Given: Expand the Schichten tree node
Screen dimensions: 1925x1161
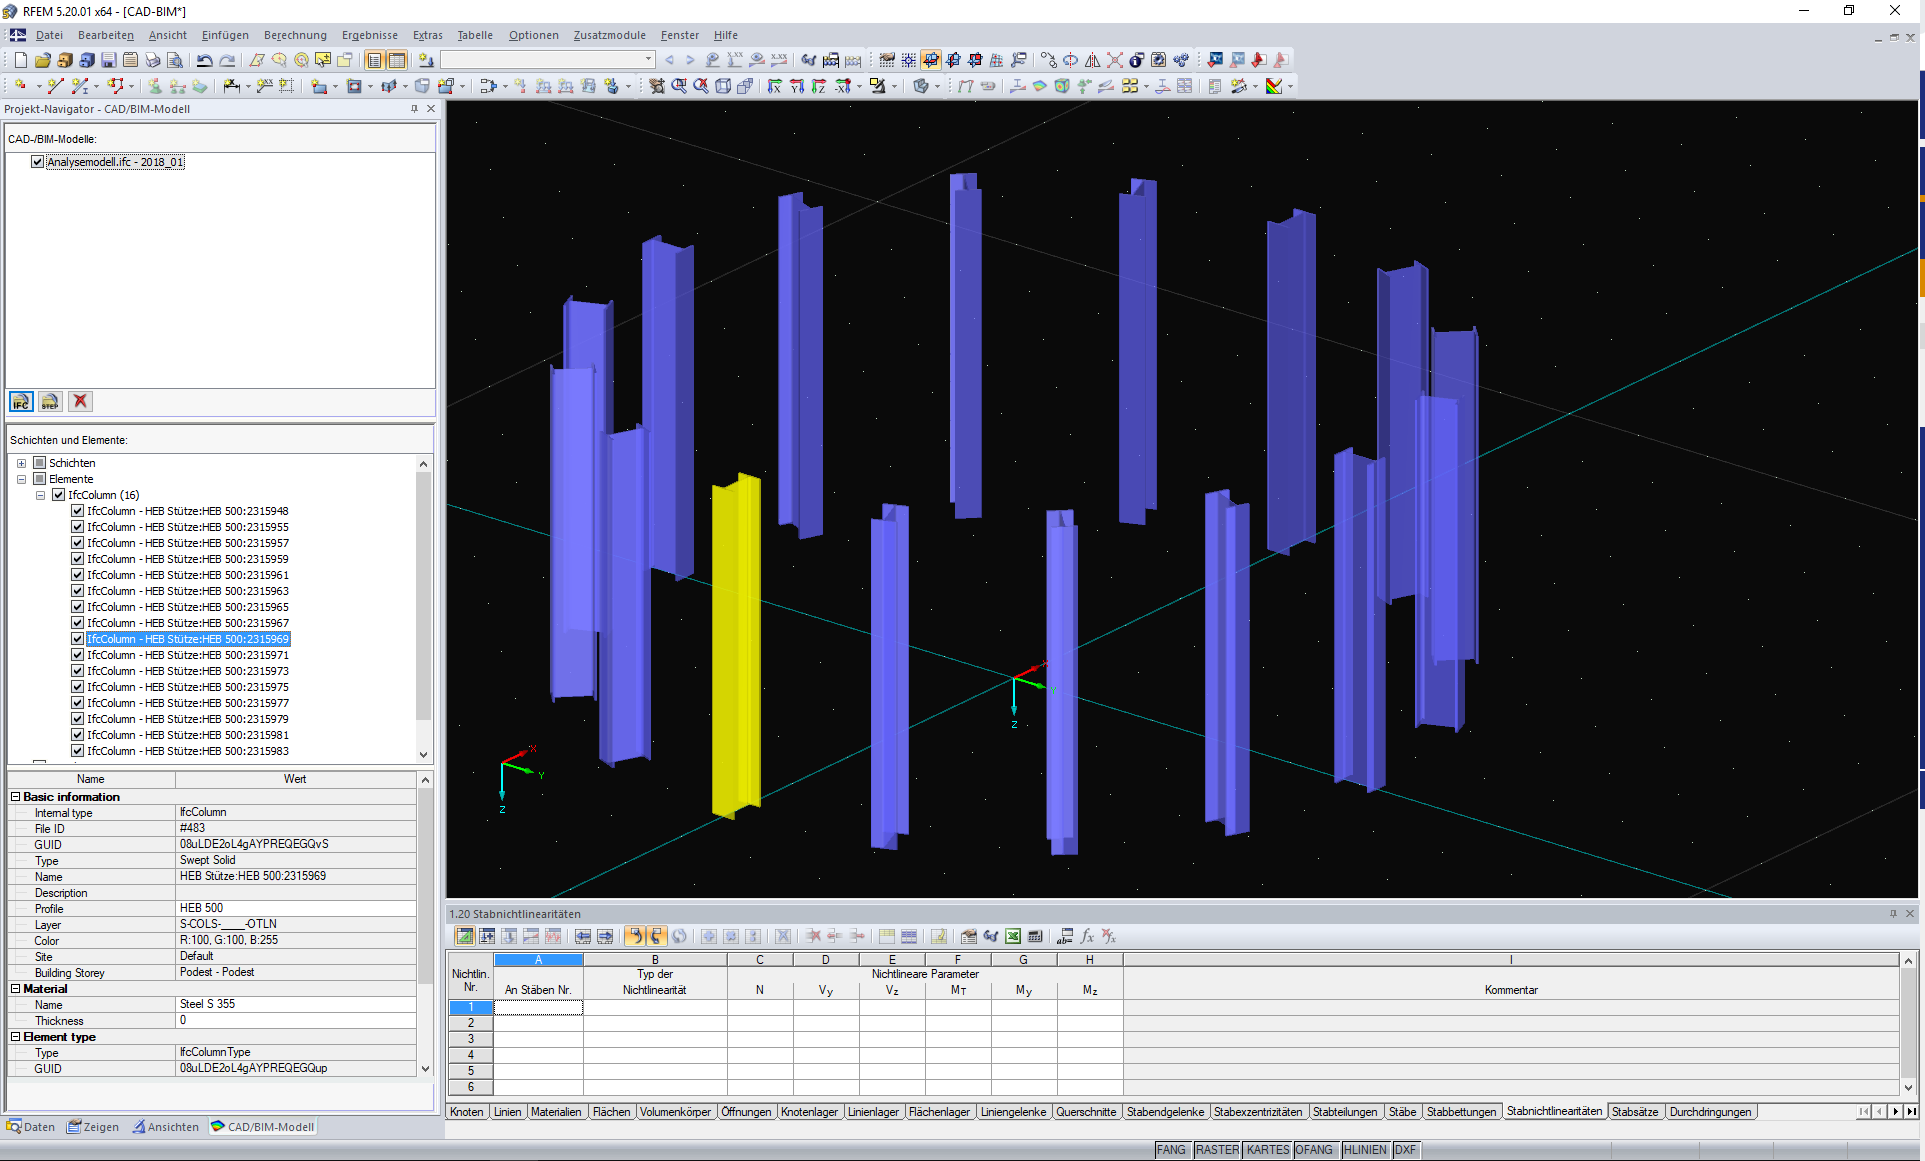Looking at the screenshot, I should click(x=21, y=463).
